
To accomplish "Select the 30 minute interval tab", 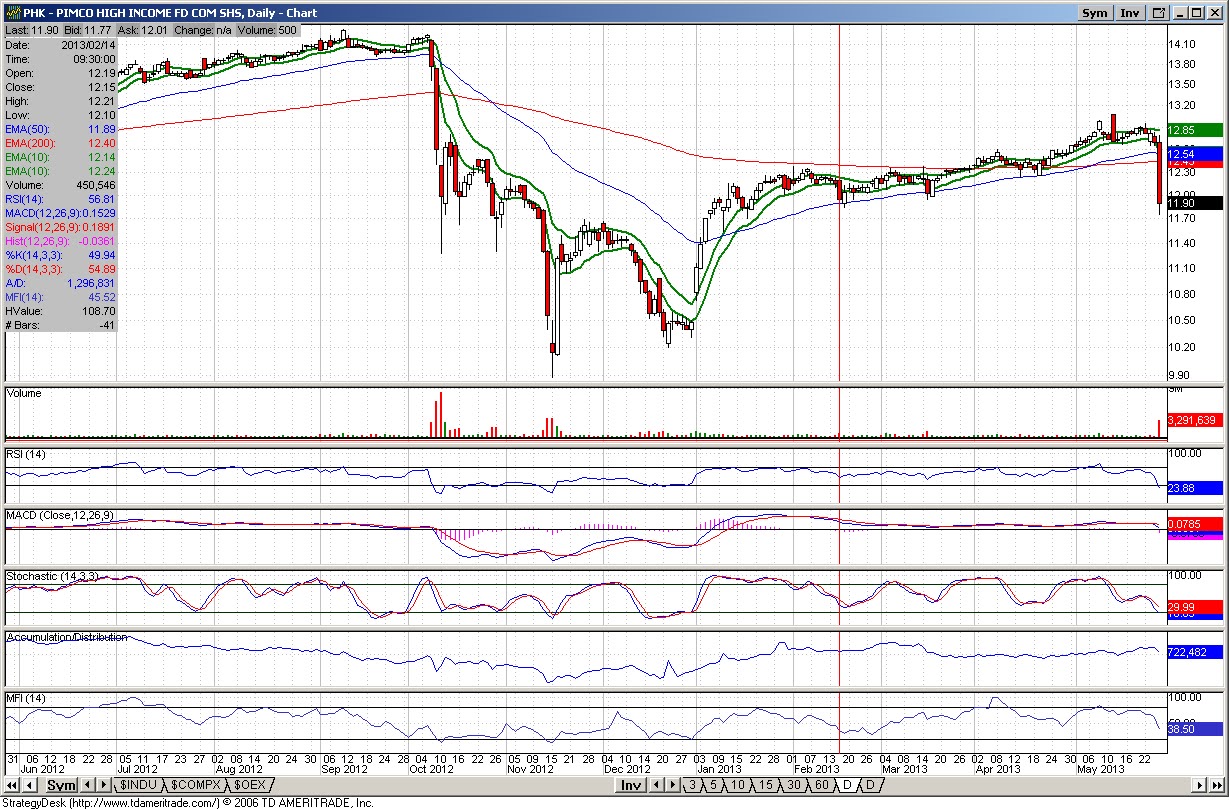I will [793, 785].
